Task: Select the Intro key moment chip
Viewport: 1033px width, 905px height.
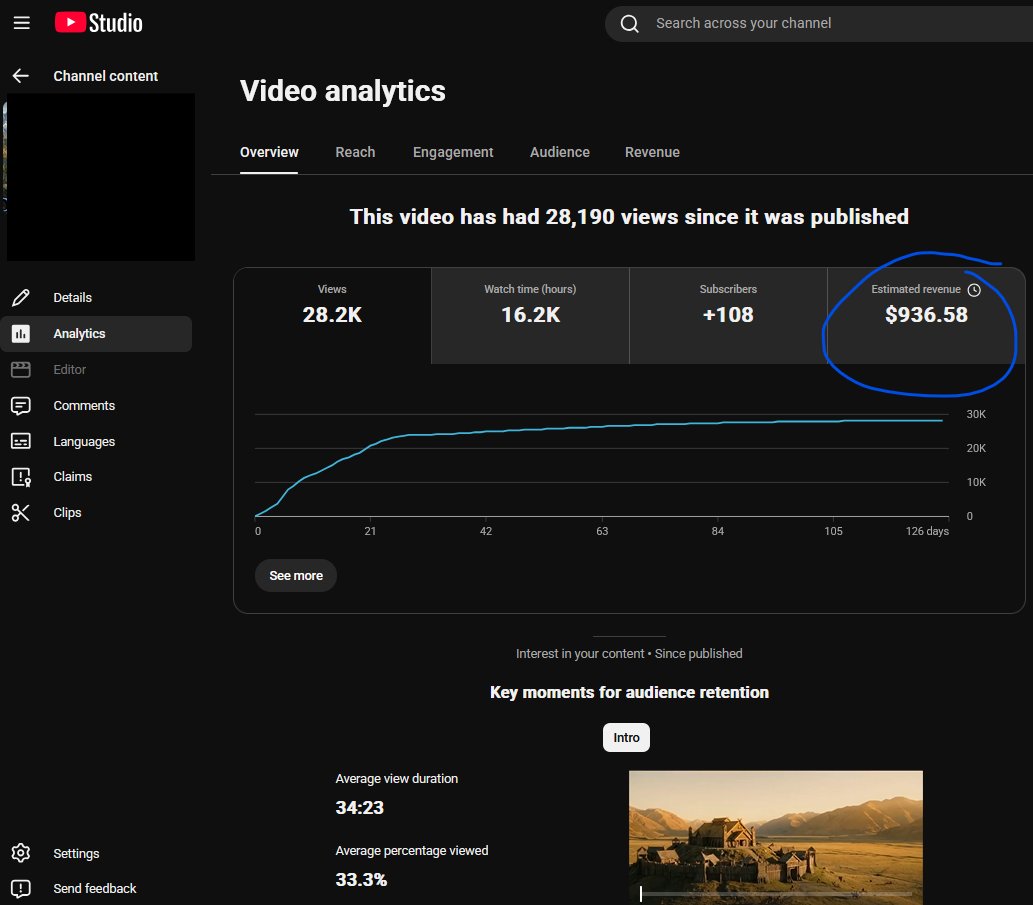Action: 626,738
